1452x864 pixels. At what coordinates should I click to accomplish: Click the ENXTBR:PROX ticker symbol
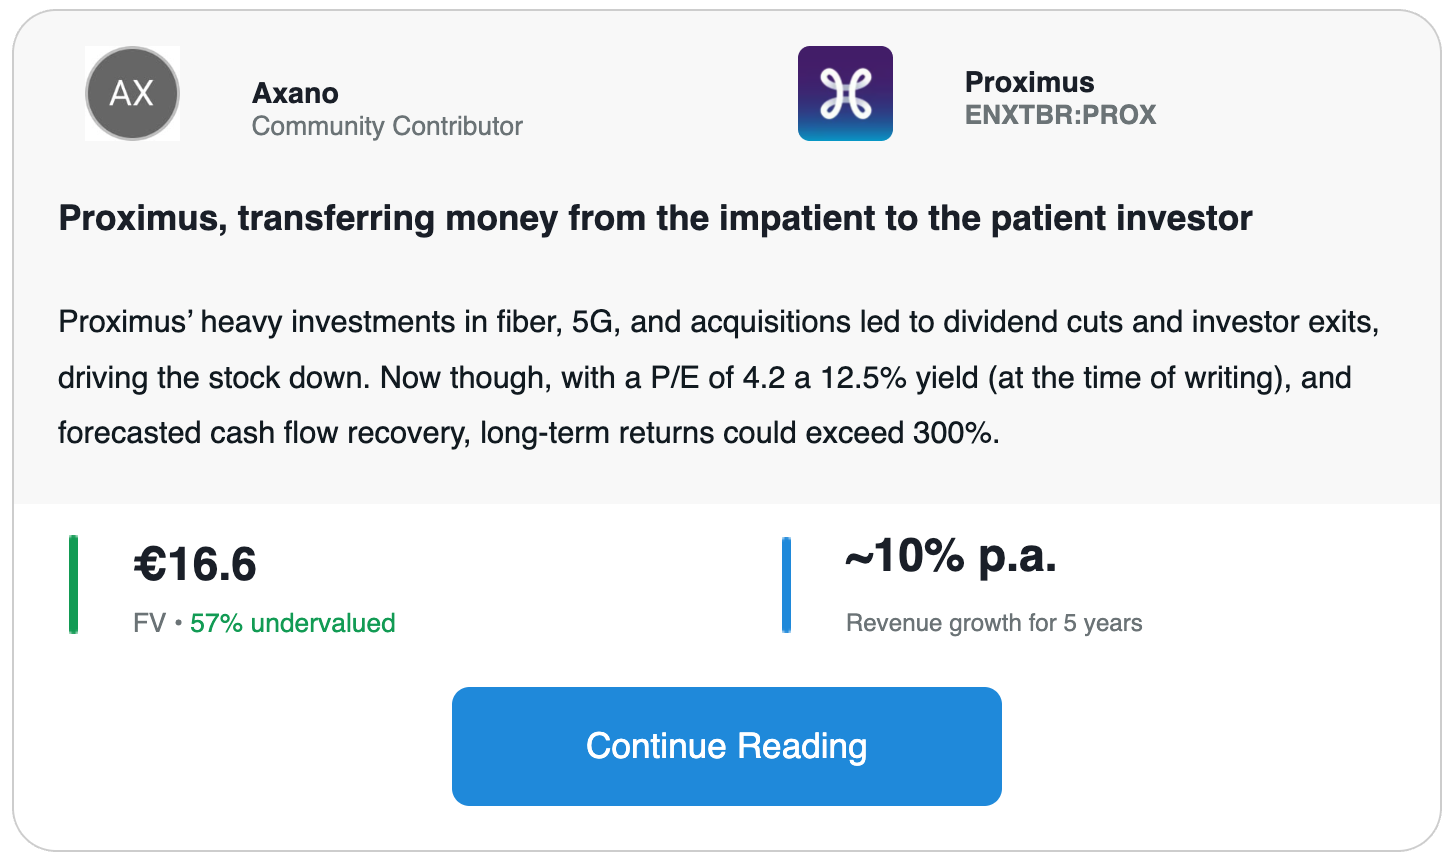click(1060, 115)
